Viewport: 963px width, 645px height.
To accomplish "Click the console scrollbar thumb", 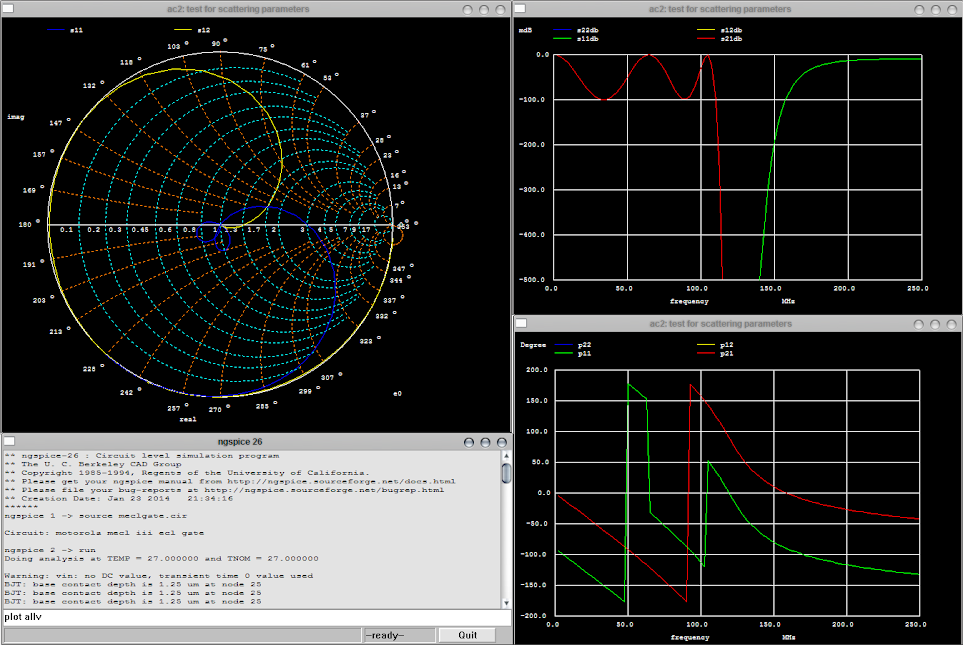I will 507,474.
